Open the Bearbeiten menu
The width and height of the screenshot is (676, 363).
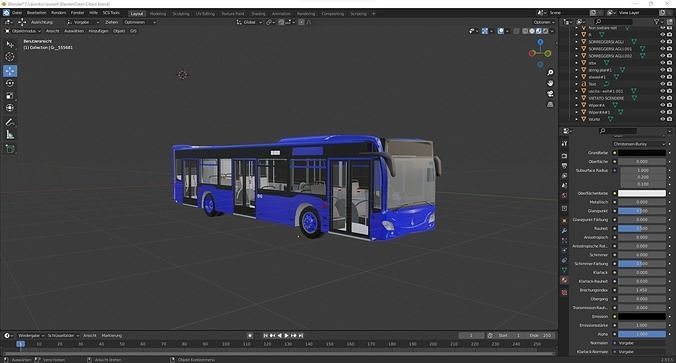click(x=36, y=13)
